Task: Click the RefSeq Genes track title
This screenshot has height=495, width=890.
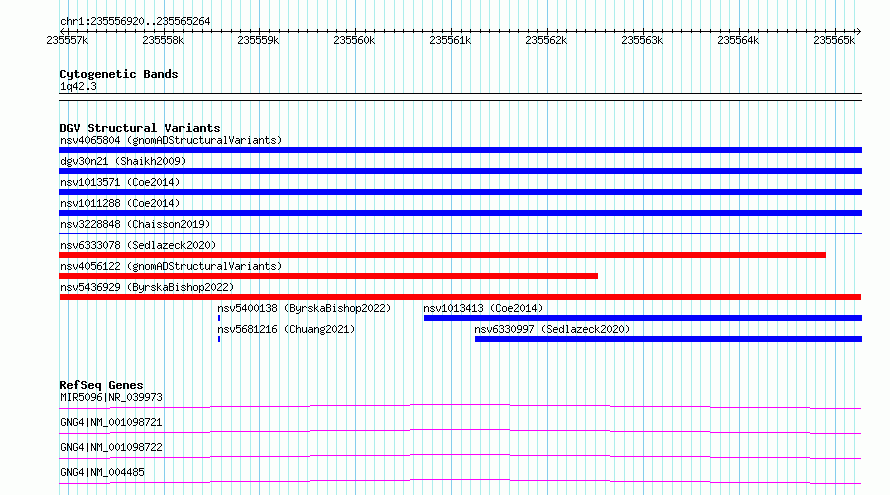Action: (x=101, y=385)
